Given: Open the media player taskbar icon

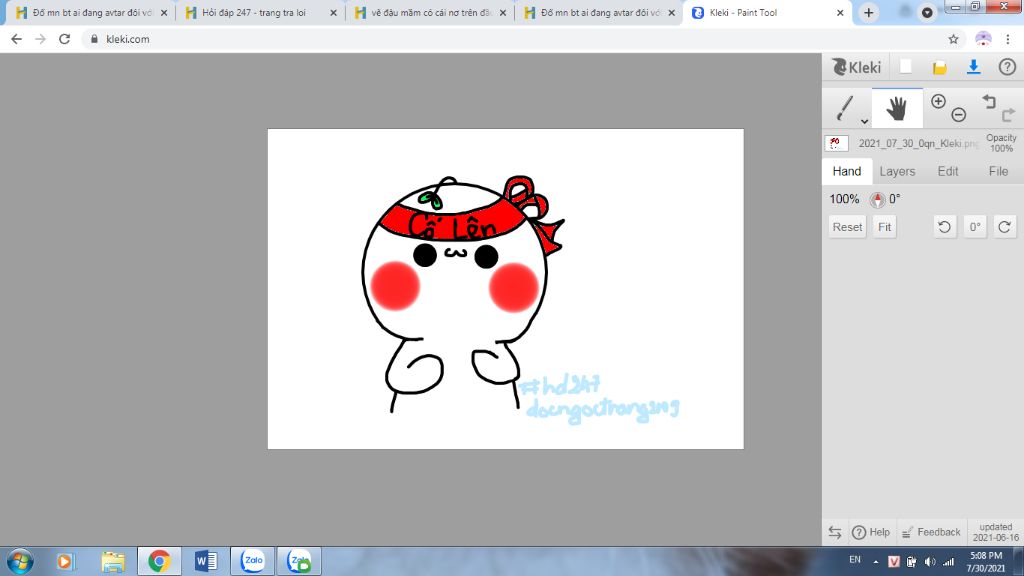Looking at the screenshot, I should (x=65, y=562).
